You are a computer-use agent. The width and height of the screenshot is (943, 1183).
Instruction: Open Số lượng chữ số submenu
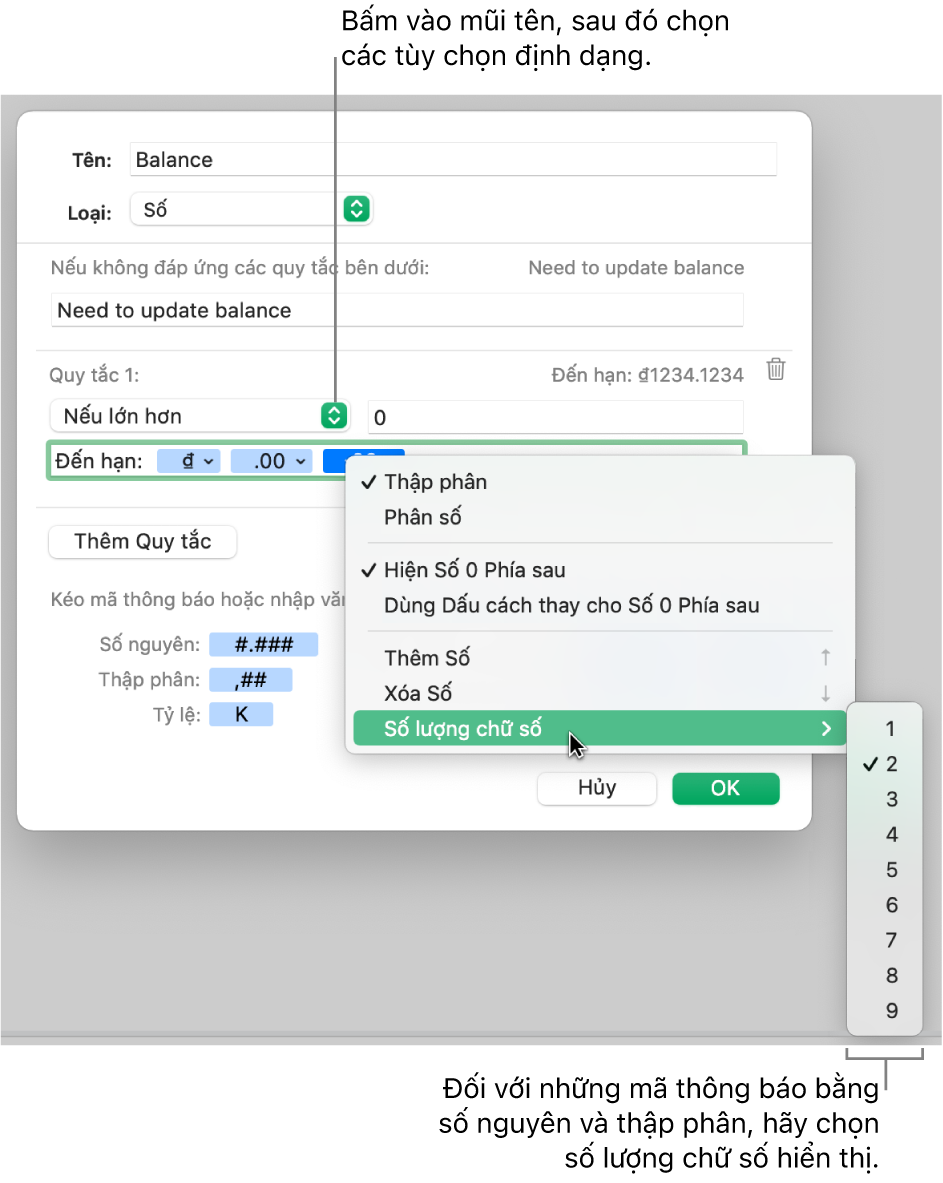[x=600, y=729]
